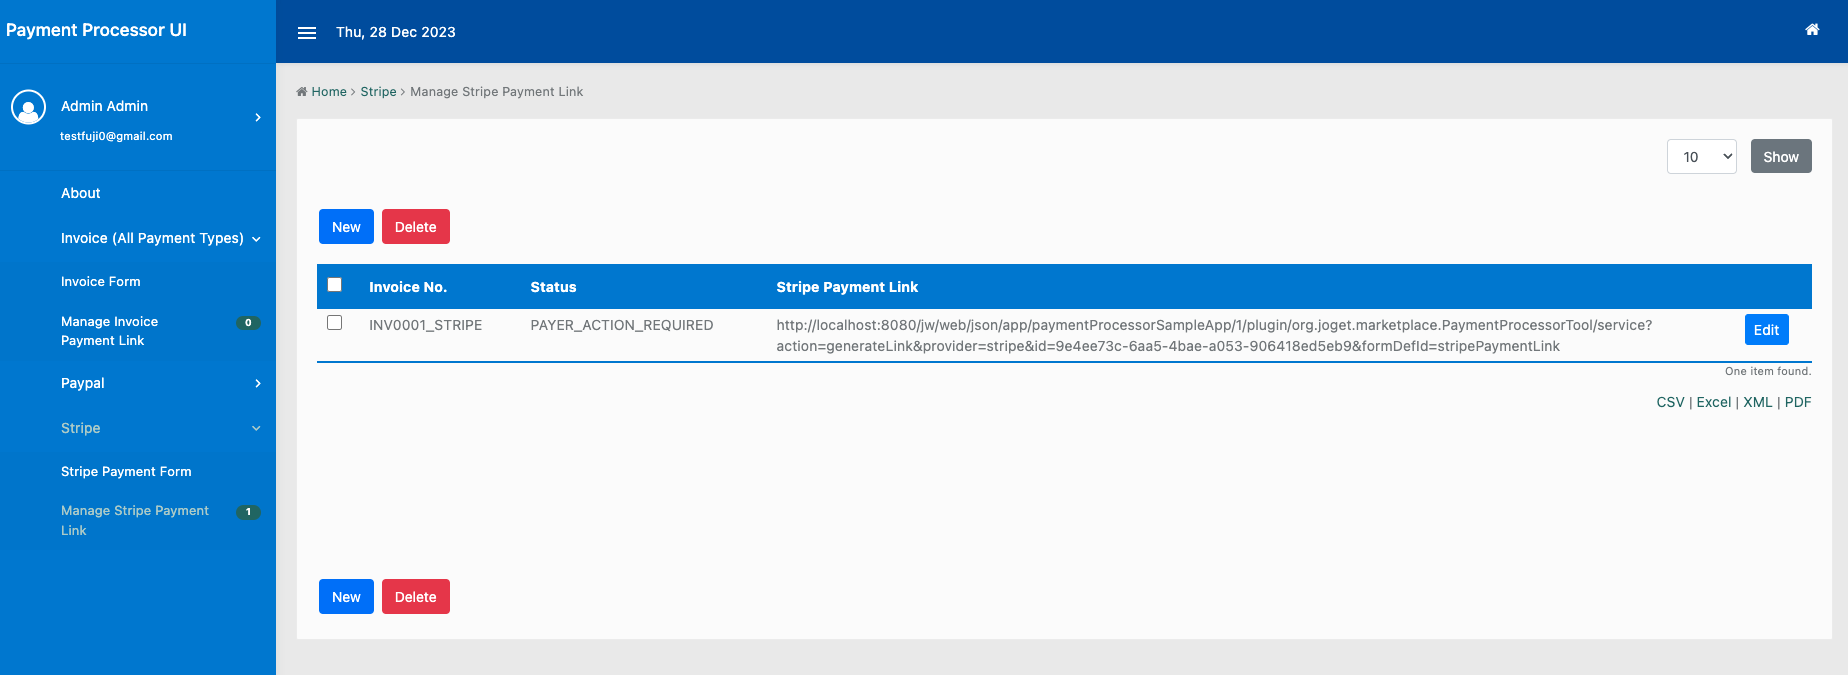
Task: Edit the INV0001_STRIPE row
Action: pyautogui.click(x=1767, y=330)
